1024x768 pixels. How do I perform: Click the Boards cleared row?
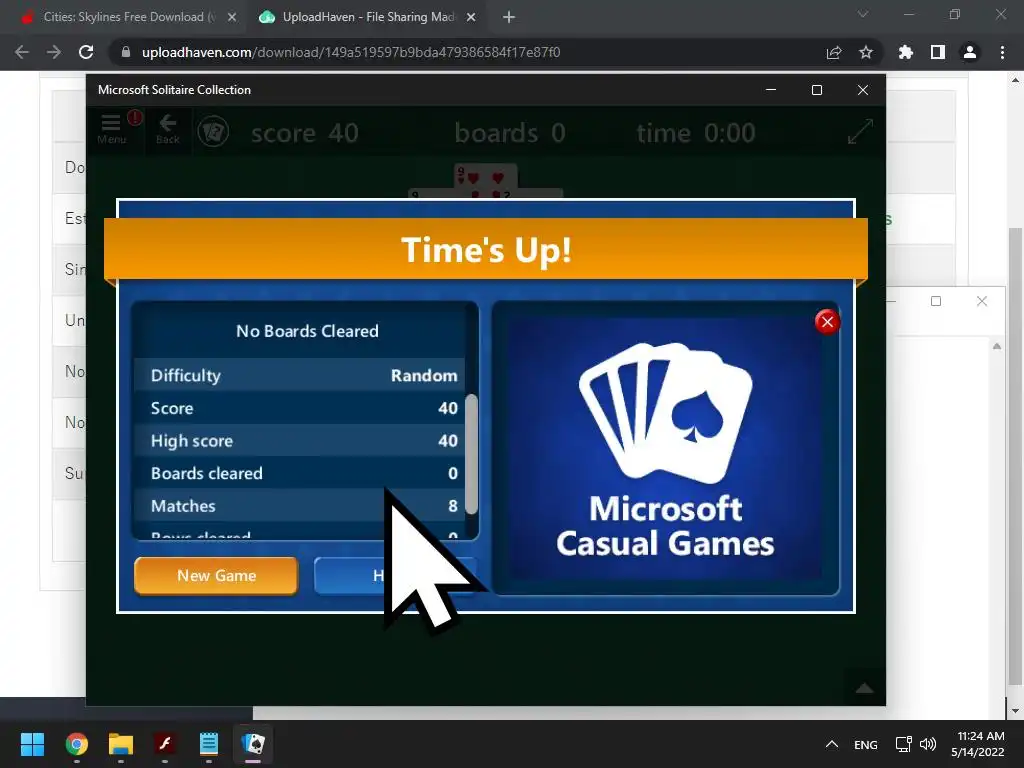click(x=300, y=473)
